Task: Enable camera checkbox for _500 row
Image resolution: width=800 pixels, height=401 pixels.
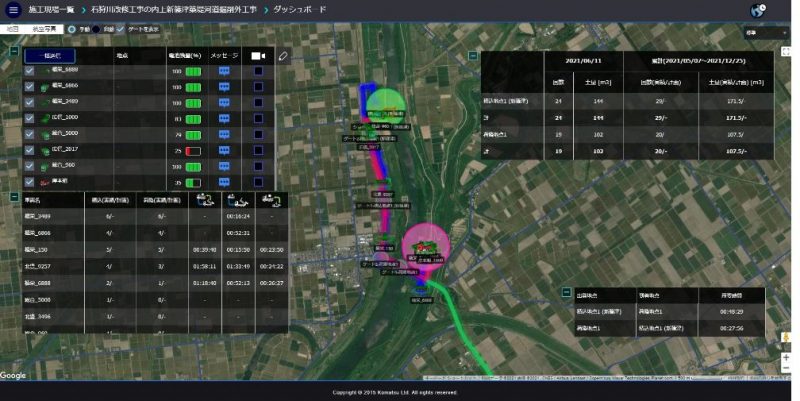Action: pos(259,166)
